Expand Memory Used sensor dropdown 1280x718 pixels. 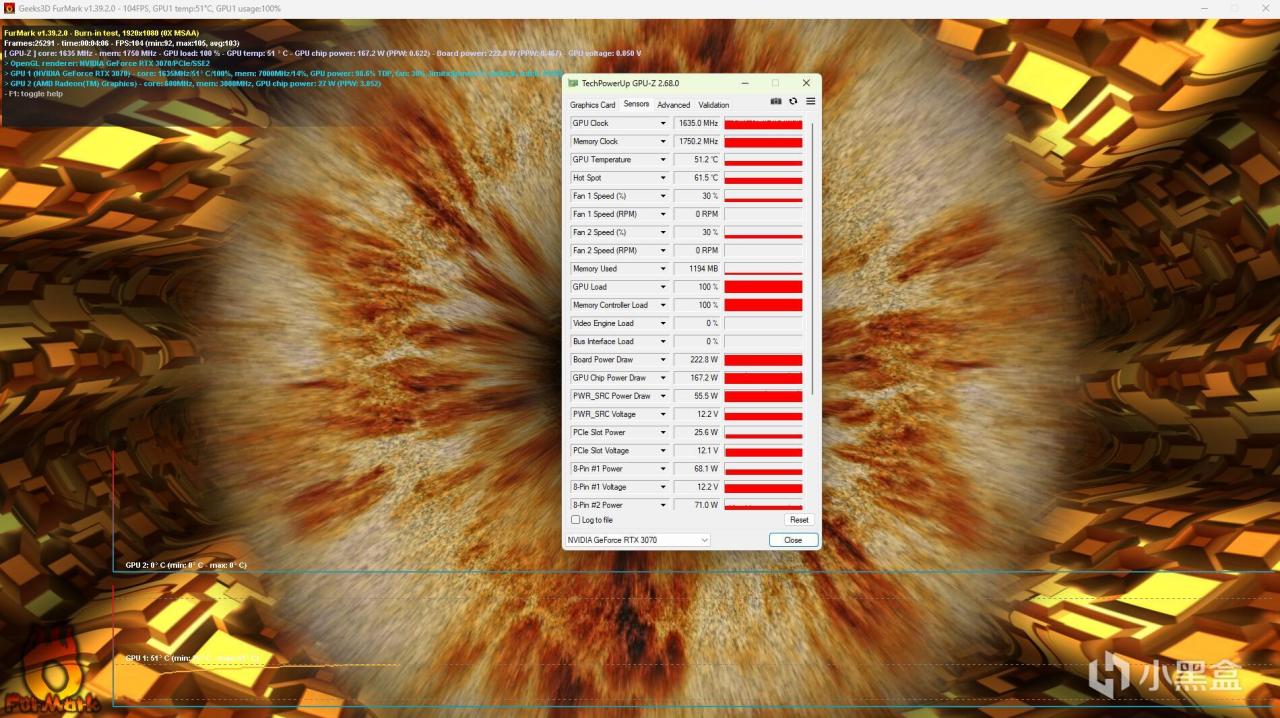point(662,269)
